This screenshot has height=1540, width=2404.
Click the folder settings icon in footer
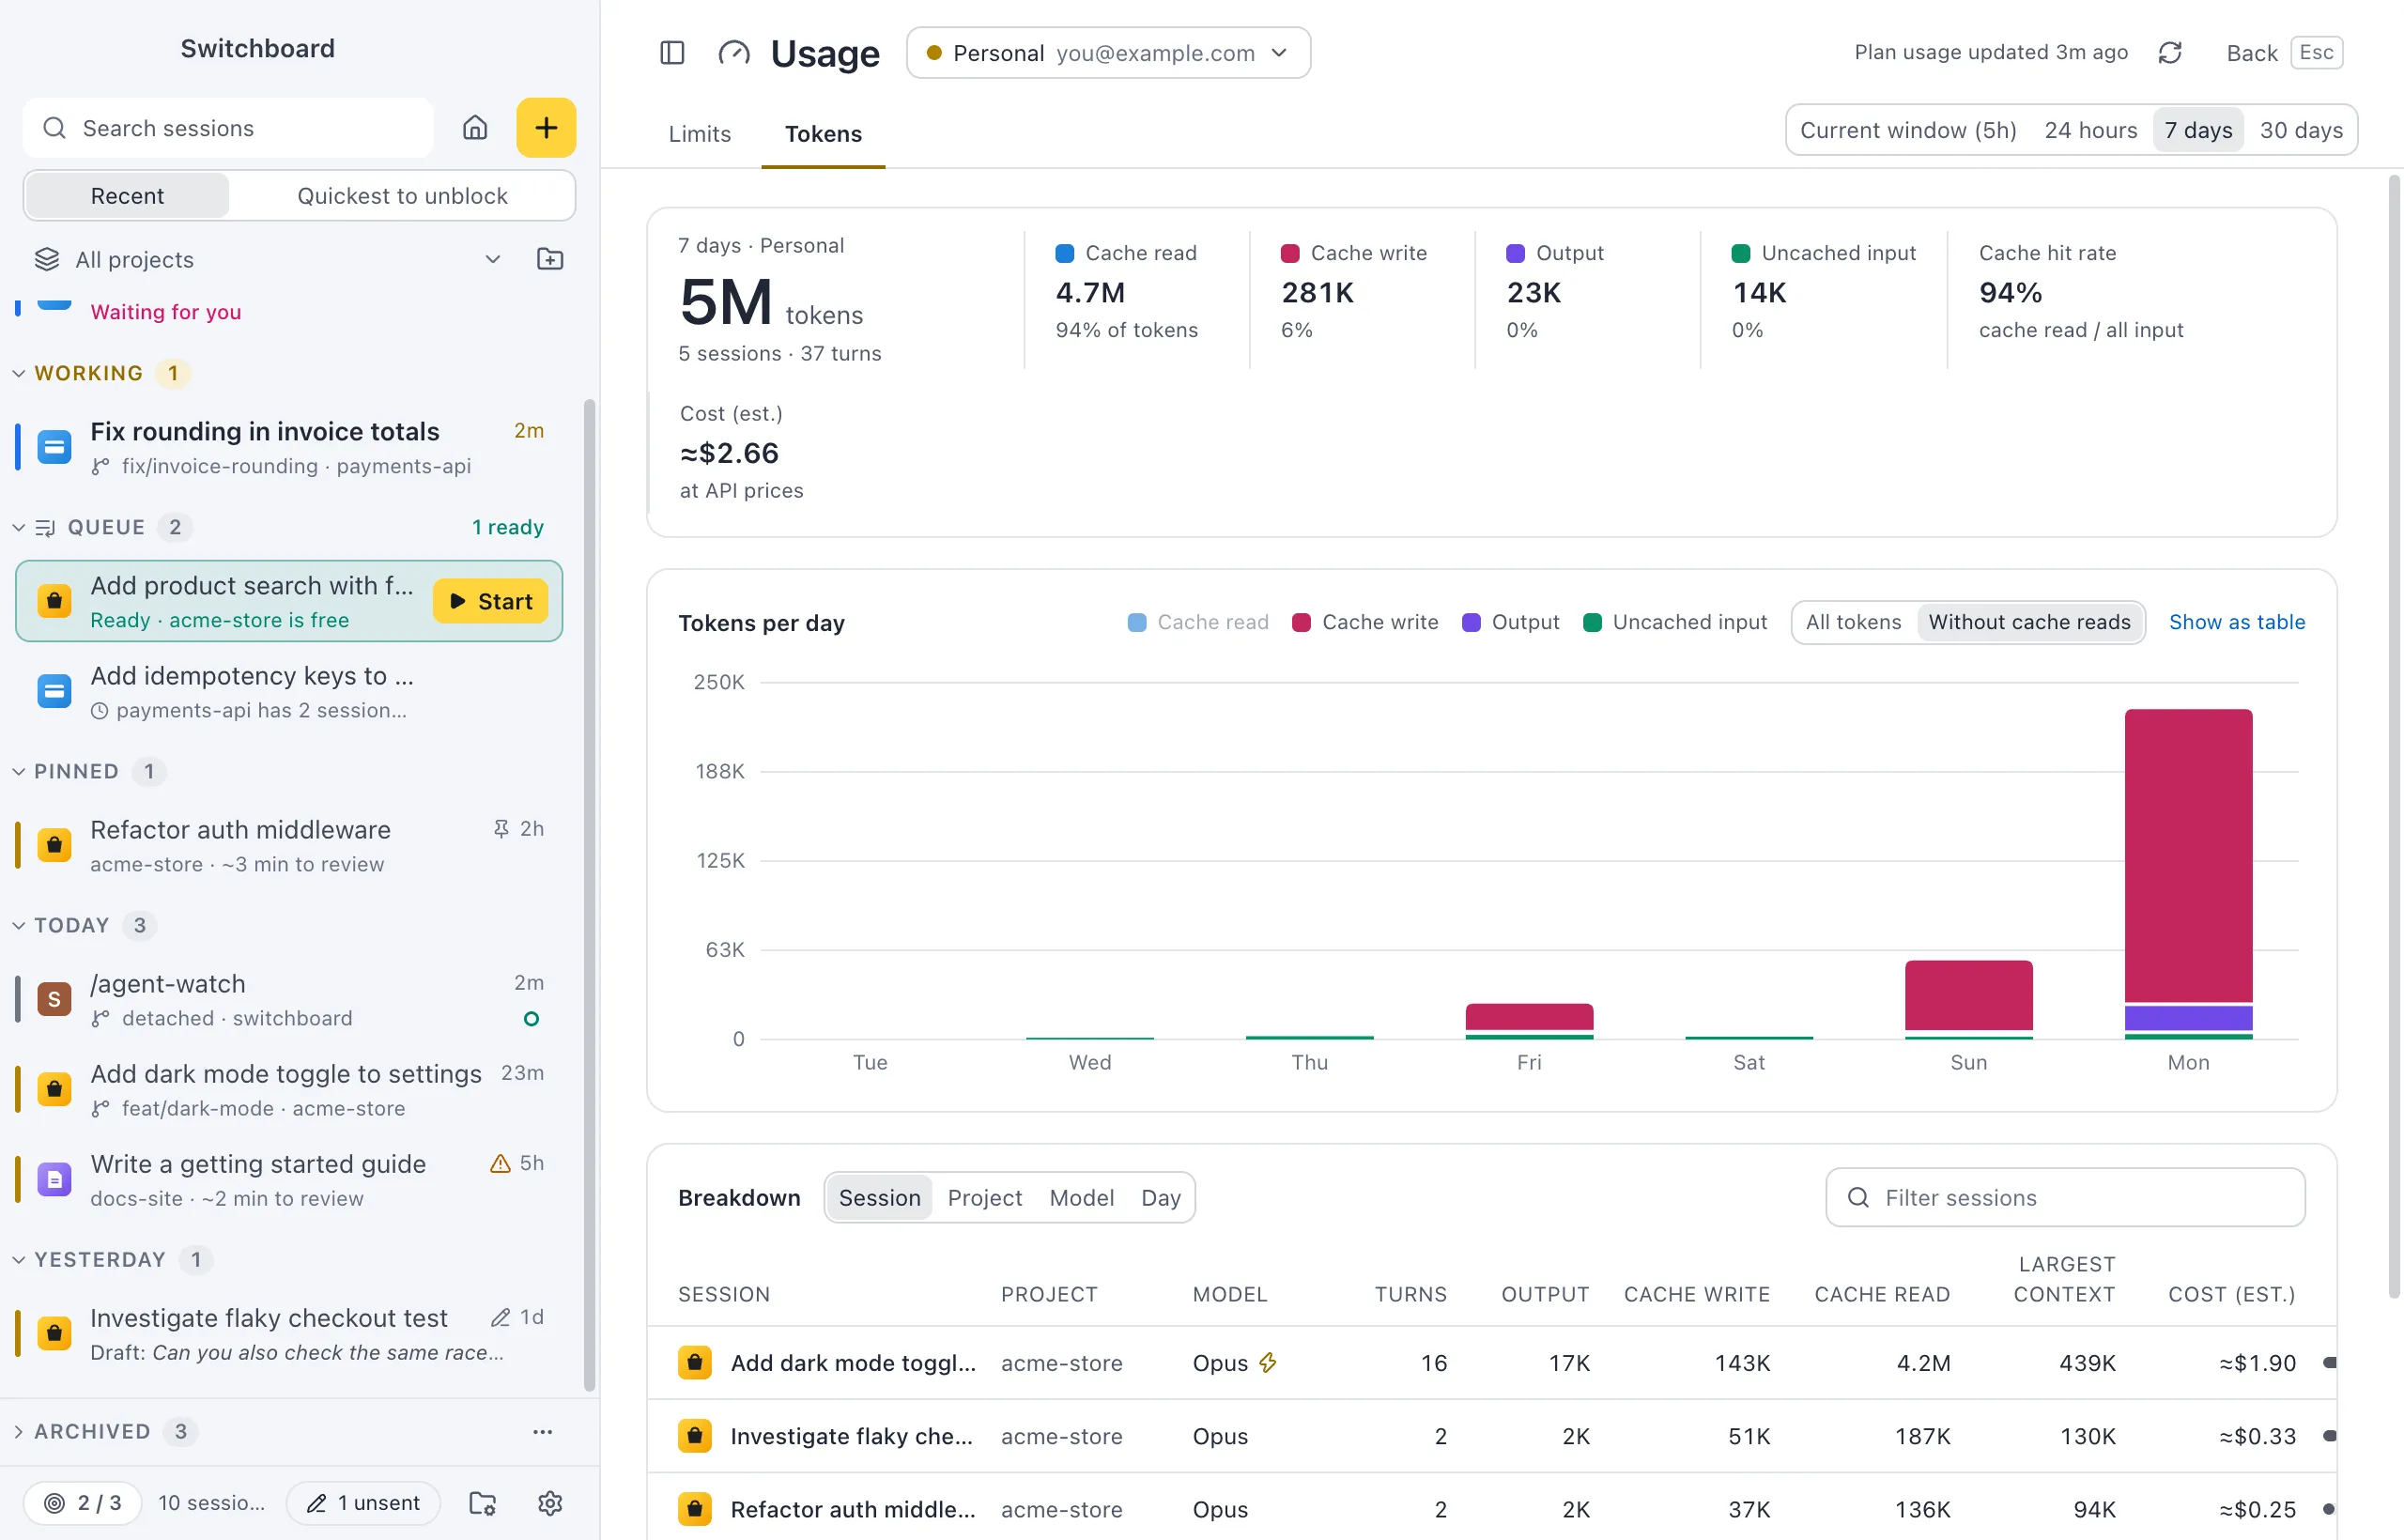click(483, 1503)
